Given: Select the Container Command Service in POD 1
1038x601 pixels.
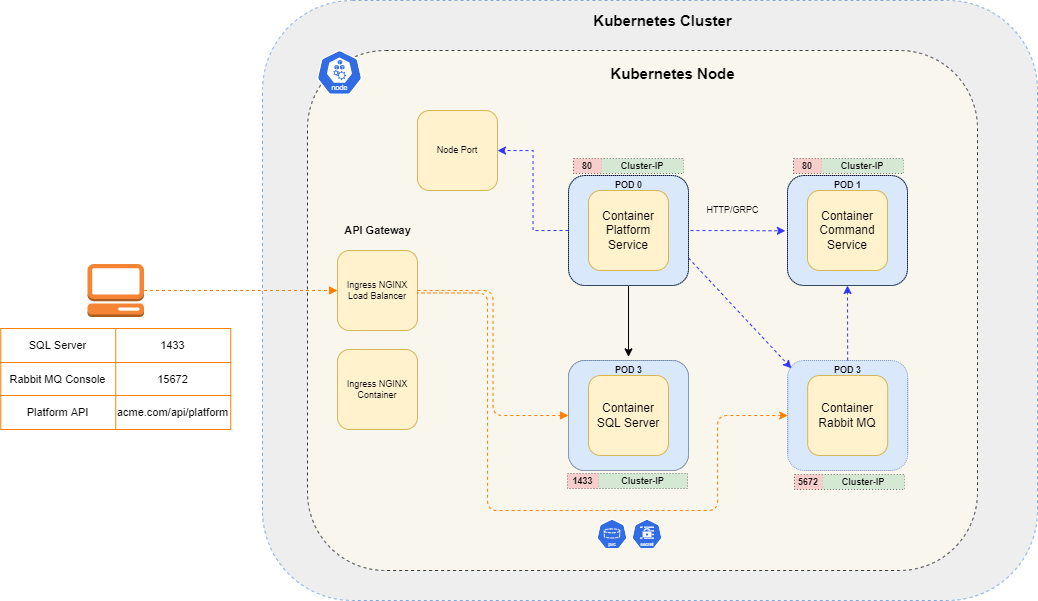Looking at the screenshot, I should point(847,231).
